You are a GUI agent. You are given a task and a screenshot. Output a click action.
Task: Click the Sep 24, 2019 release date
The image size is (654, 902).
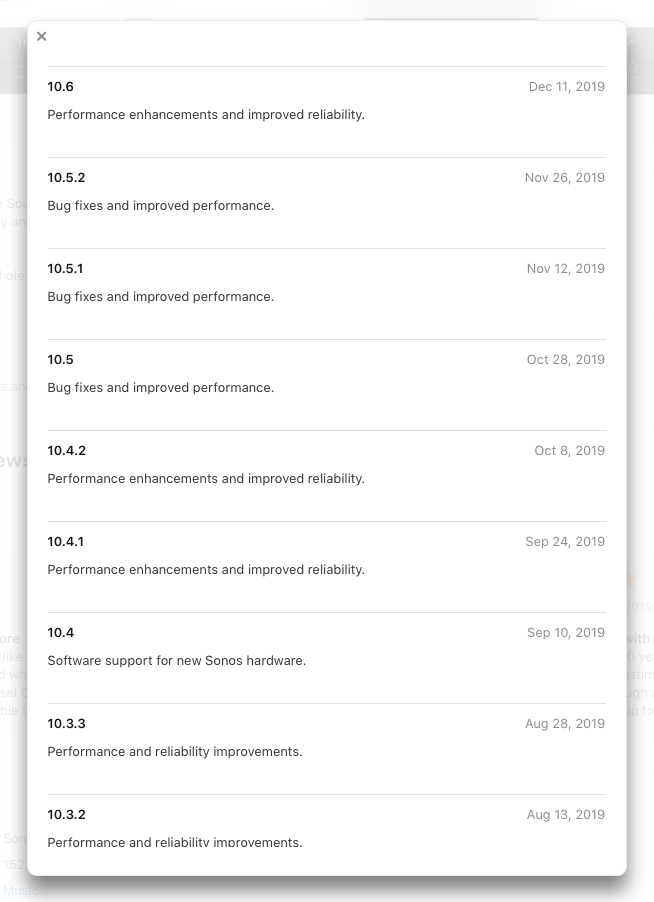565,541
